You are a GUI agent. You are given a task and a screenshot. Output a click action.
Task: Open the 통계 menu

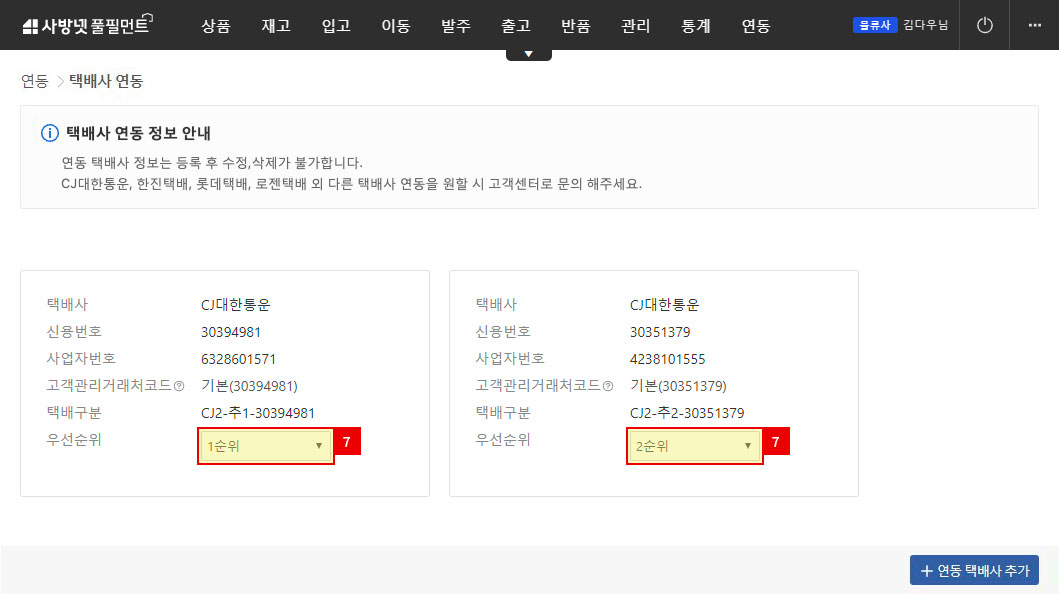(695, 26)
